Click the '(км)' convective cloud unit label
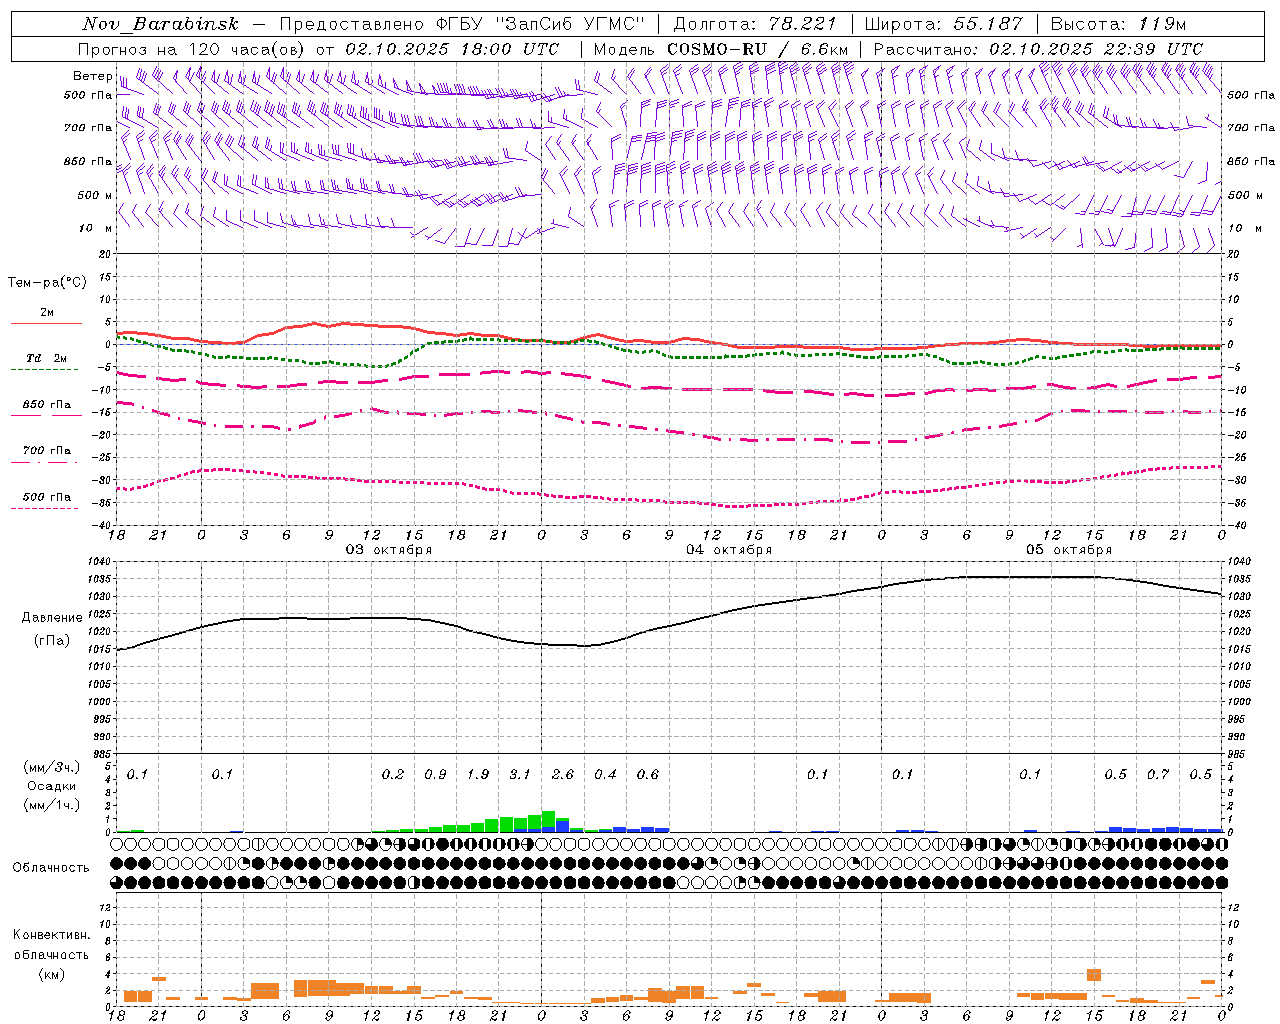The height and width of the screenshot is (1024, 1280). [x=51, y=973]
